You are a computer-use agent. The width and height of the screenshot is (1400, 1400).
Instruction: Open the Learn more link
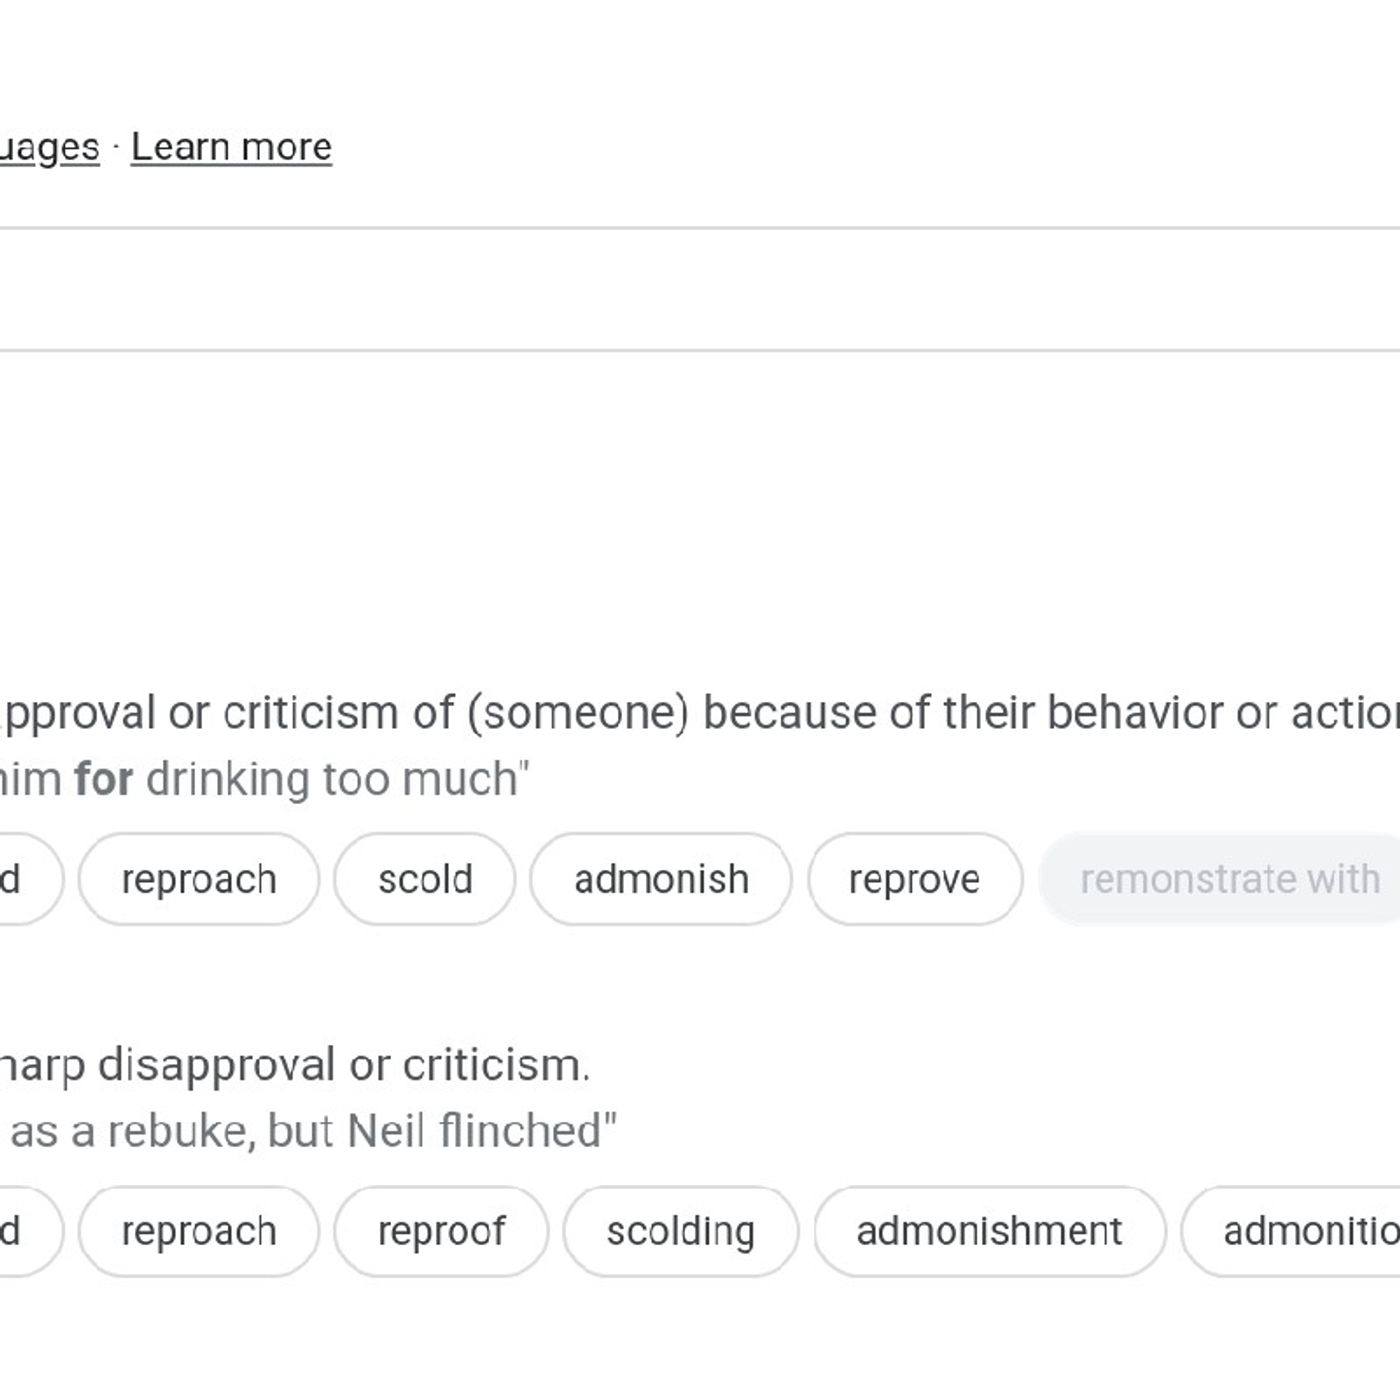(231, 147)
